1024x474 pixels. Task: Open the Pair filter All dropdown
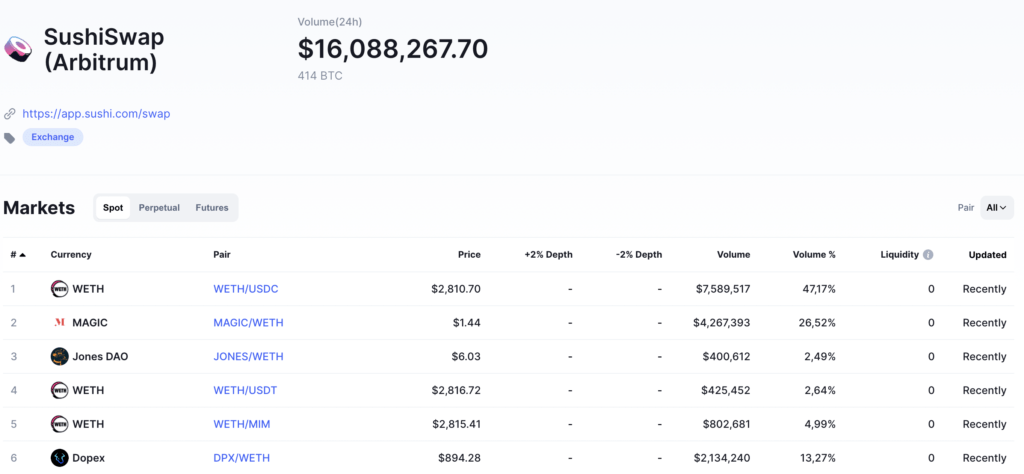[x=996, y=208]
